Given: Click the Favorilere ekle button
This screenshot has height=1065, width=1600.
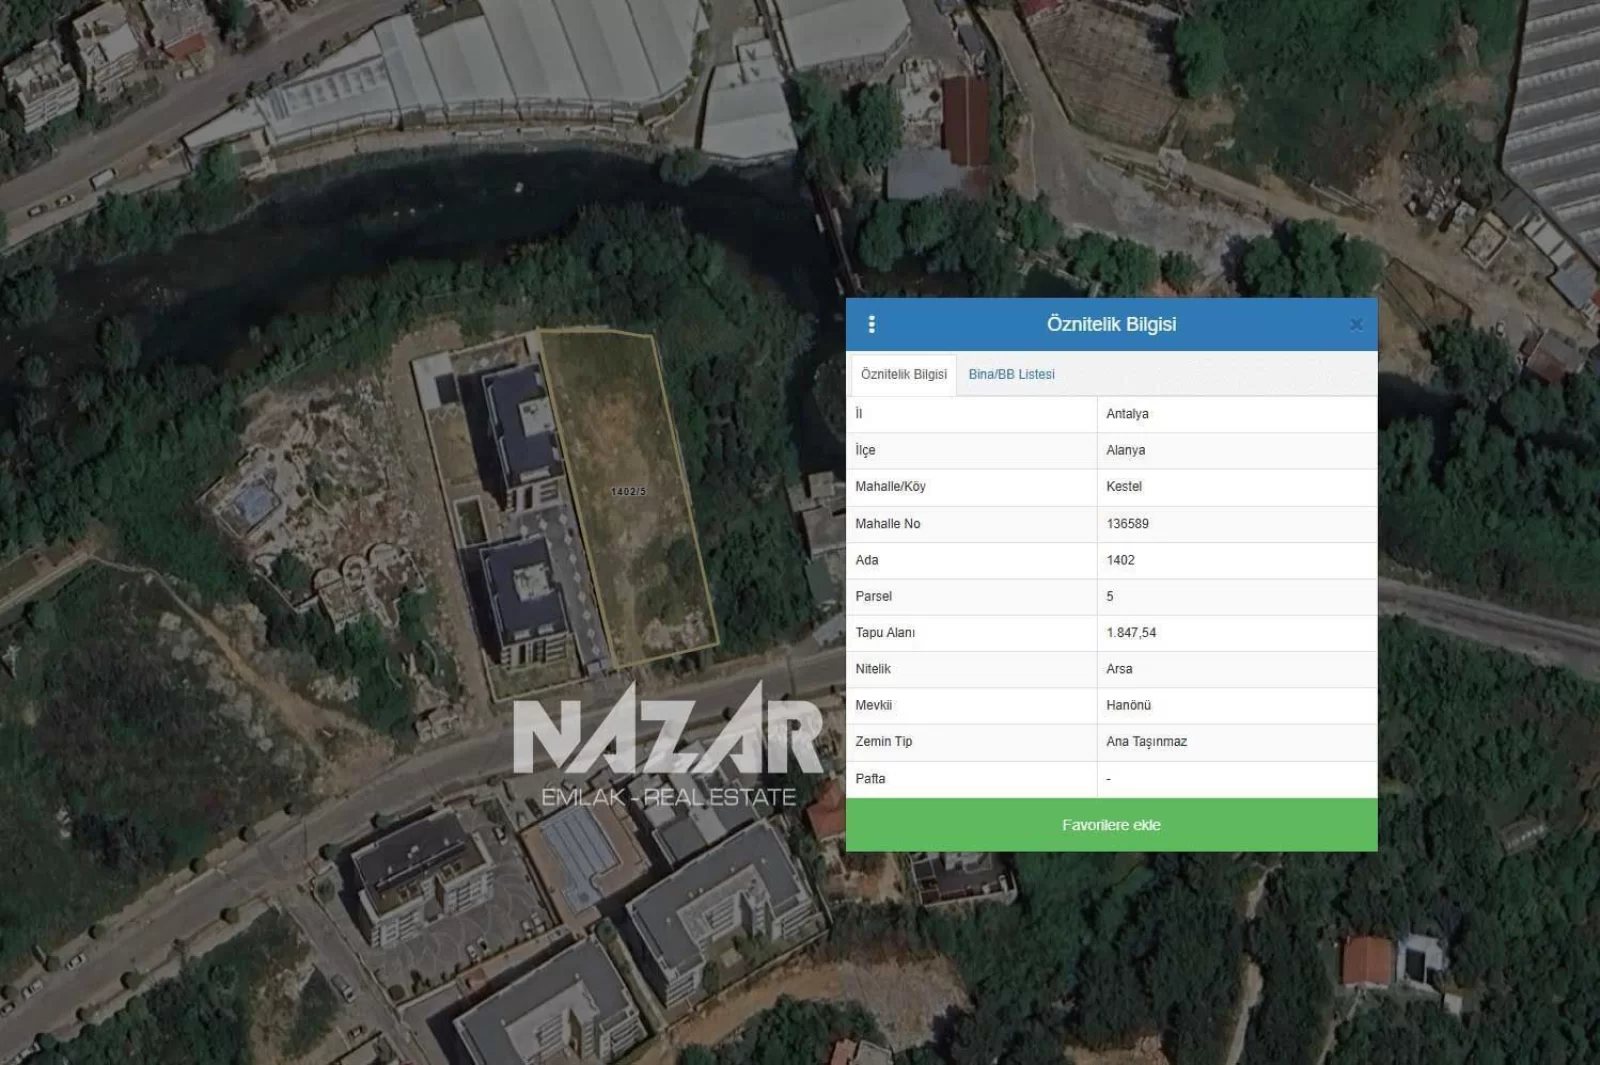Looking at the screenshot, I should [1111, 825].
